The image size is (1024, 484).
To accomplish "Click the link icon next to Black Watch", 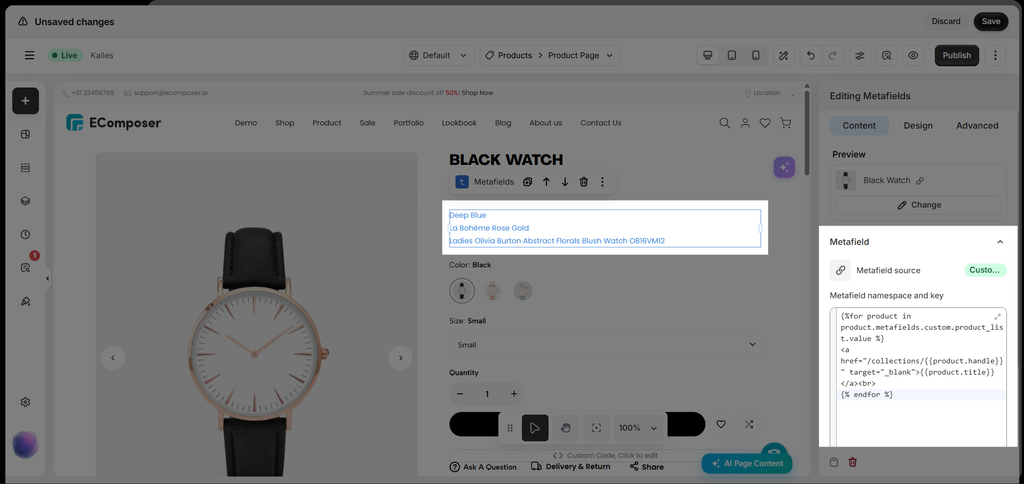I will (920, 181).
